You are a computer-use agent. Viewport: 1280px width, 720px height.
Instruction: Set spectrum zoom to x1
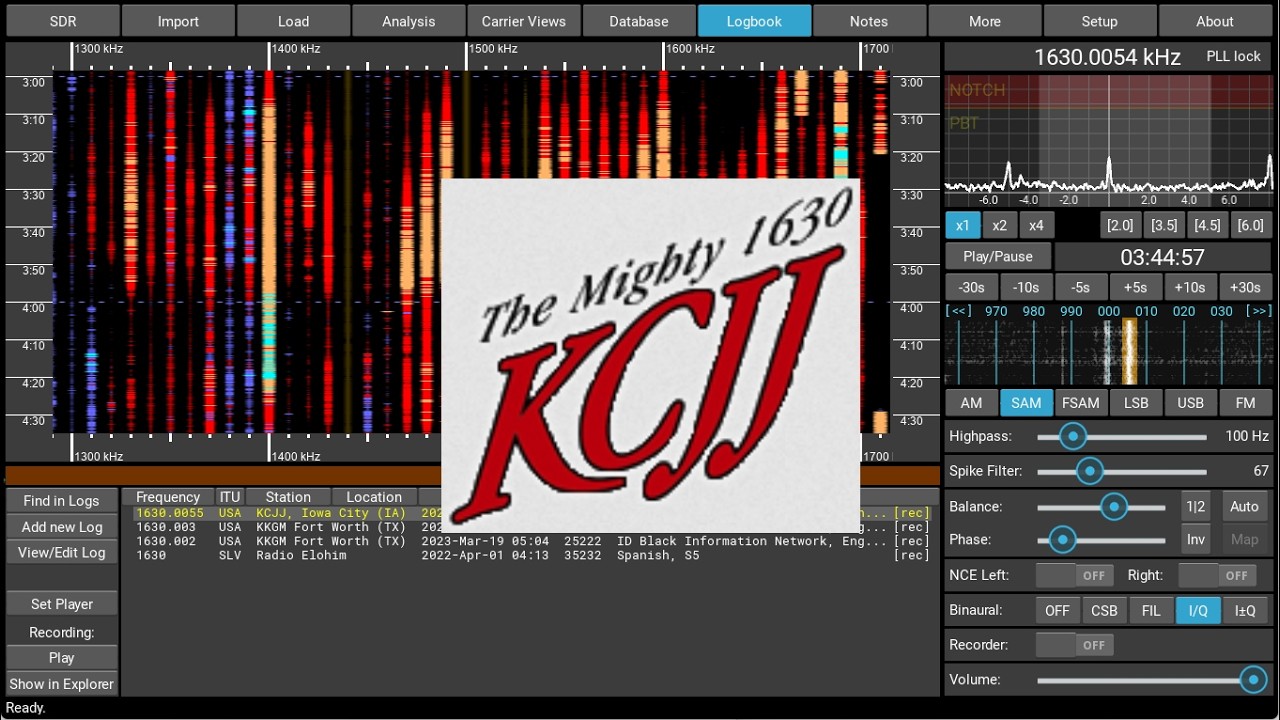[962, 225]
